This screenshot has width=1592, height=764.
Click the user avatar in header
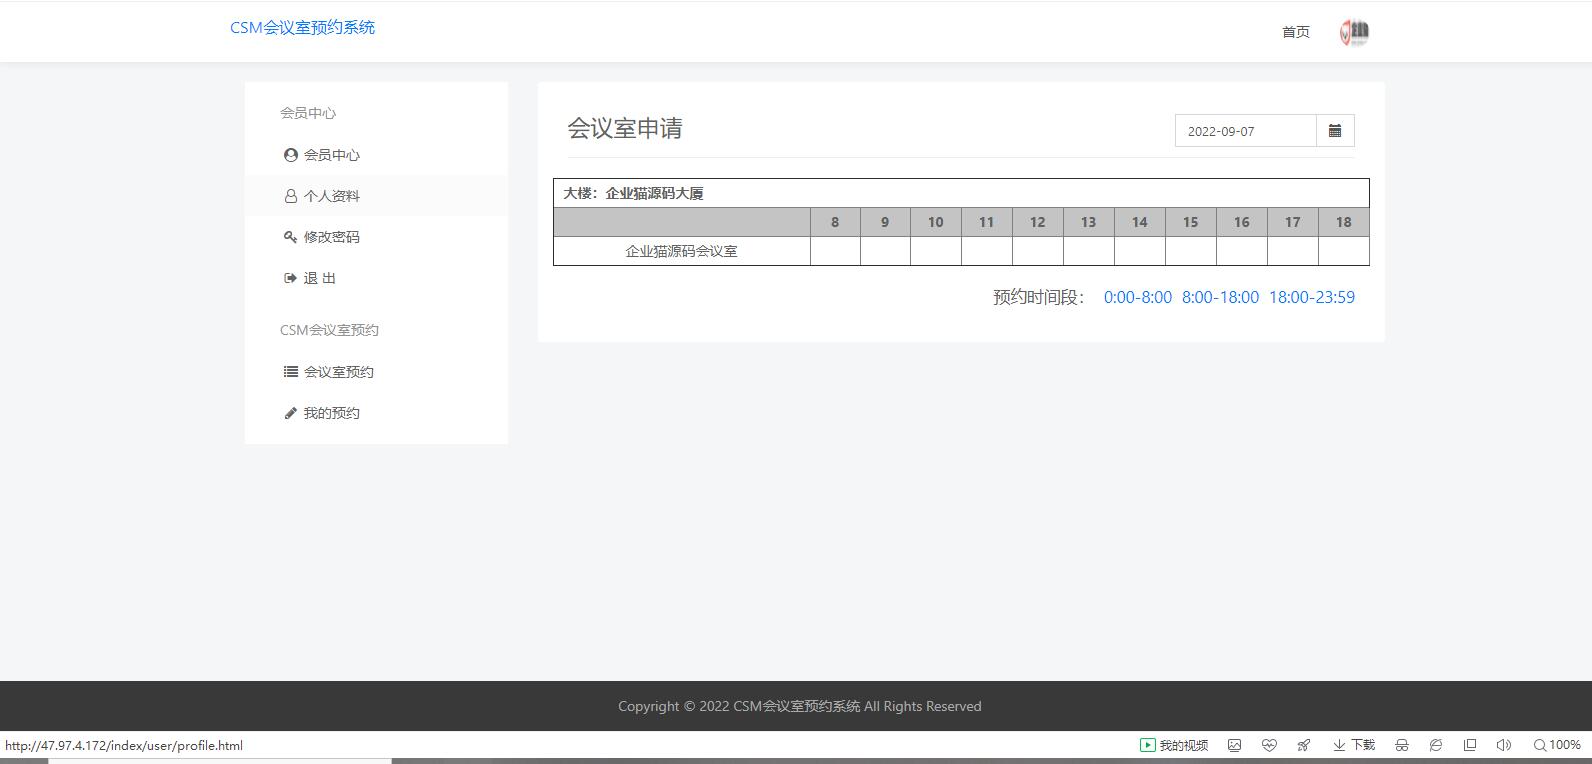(x=1354, y=32)
